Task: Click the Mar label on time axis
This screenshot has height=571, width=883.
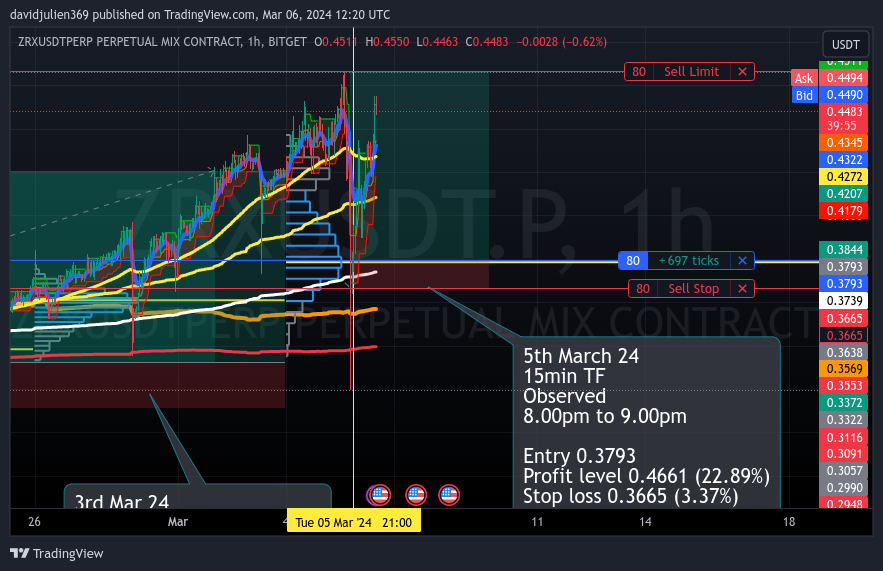Action: tap(177, 521)
